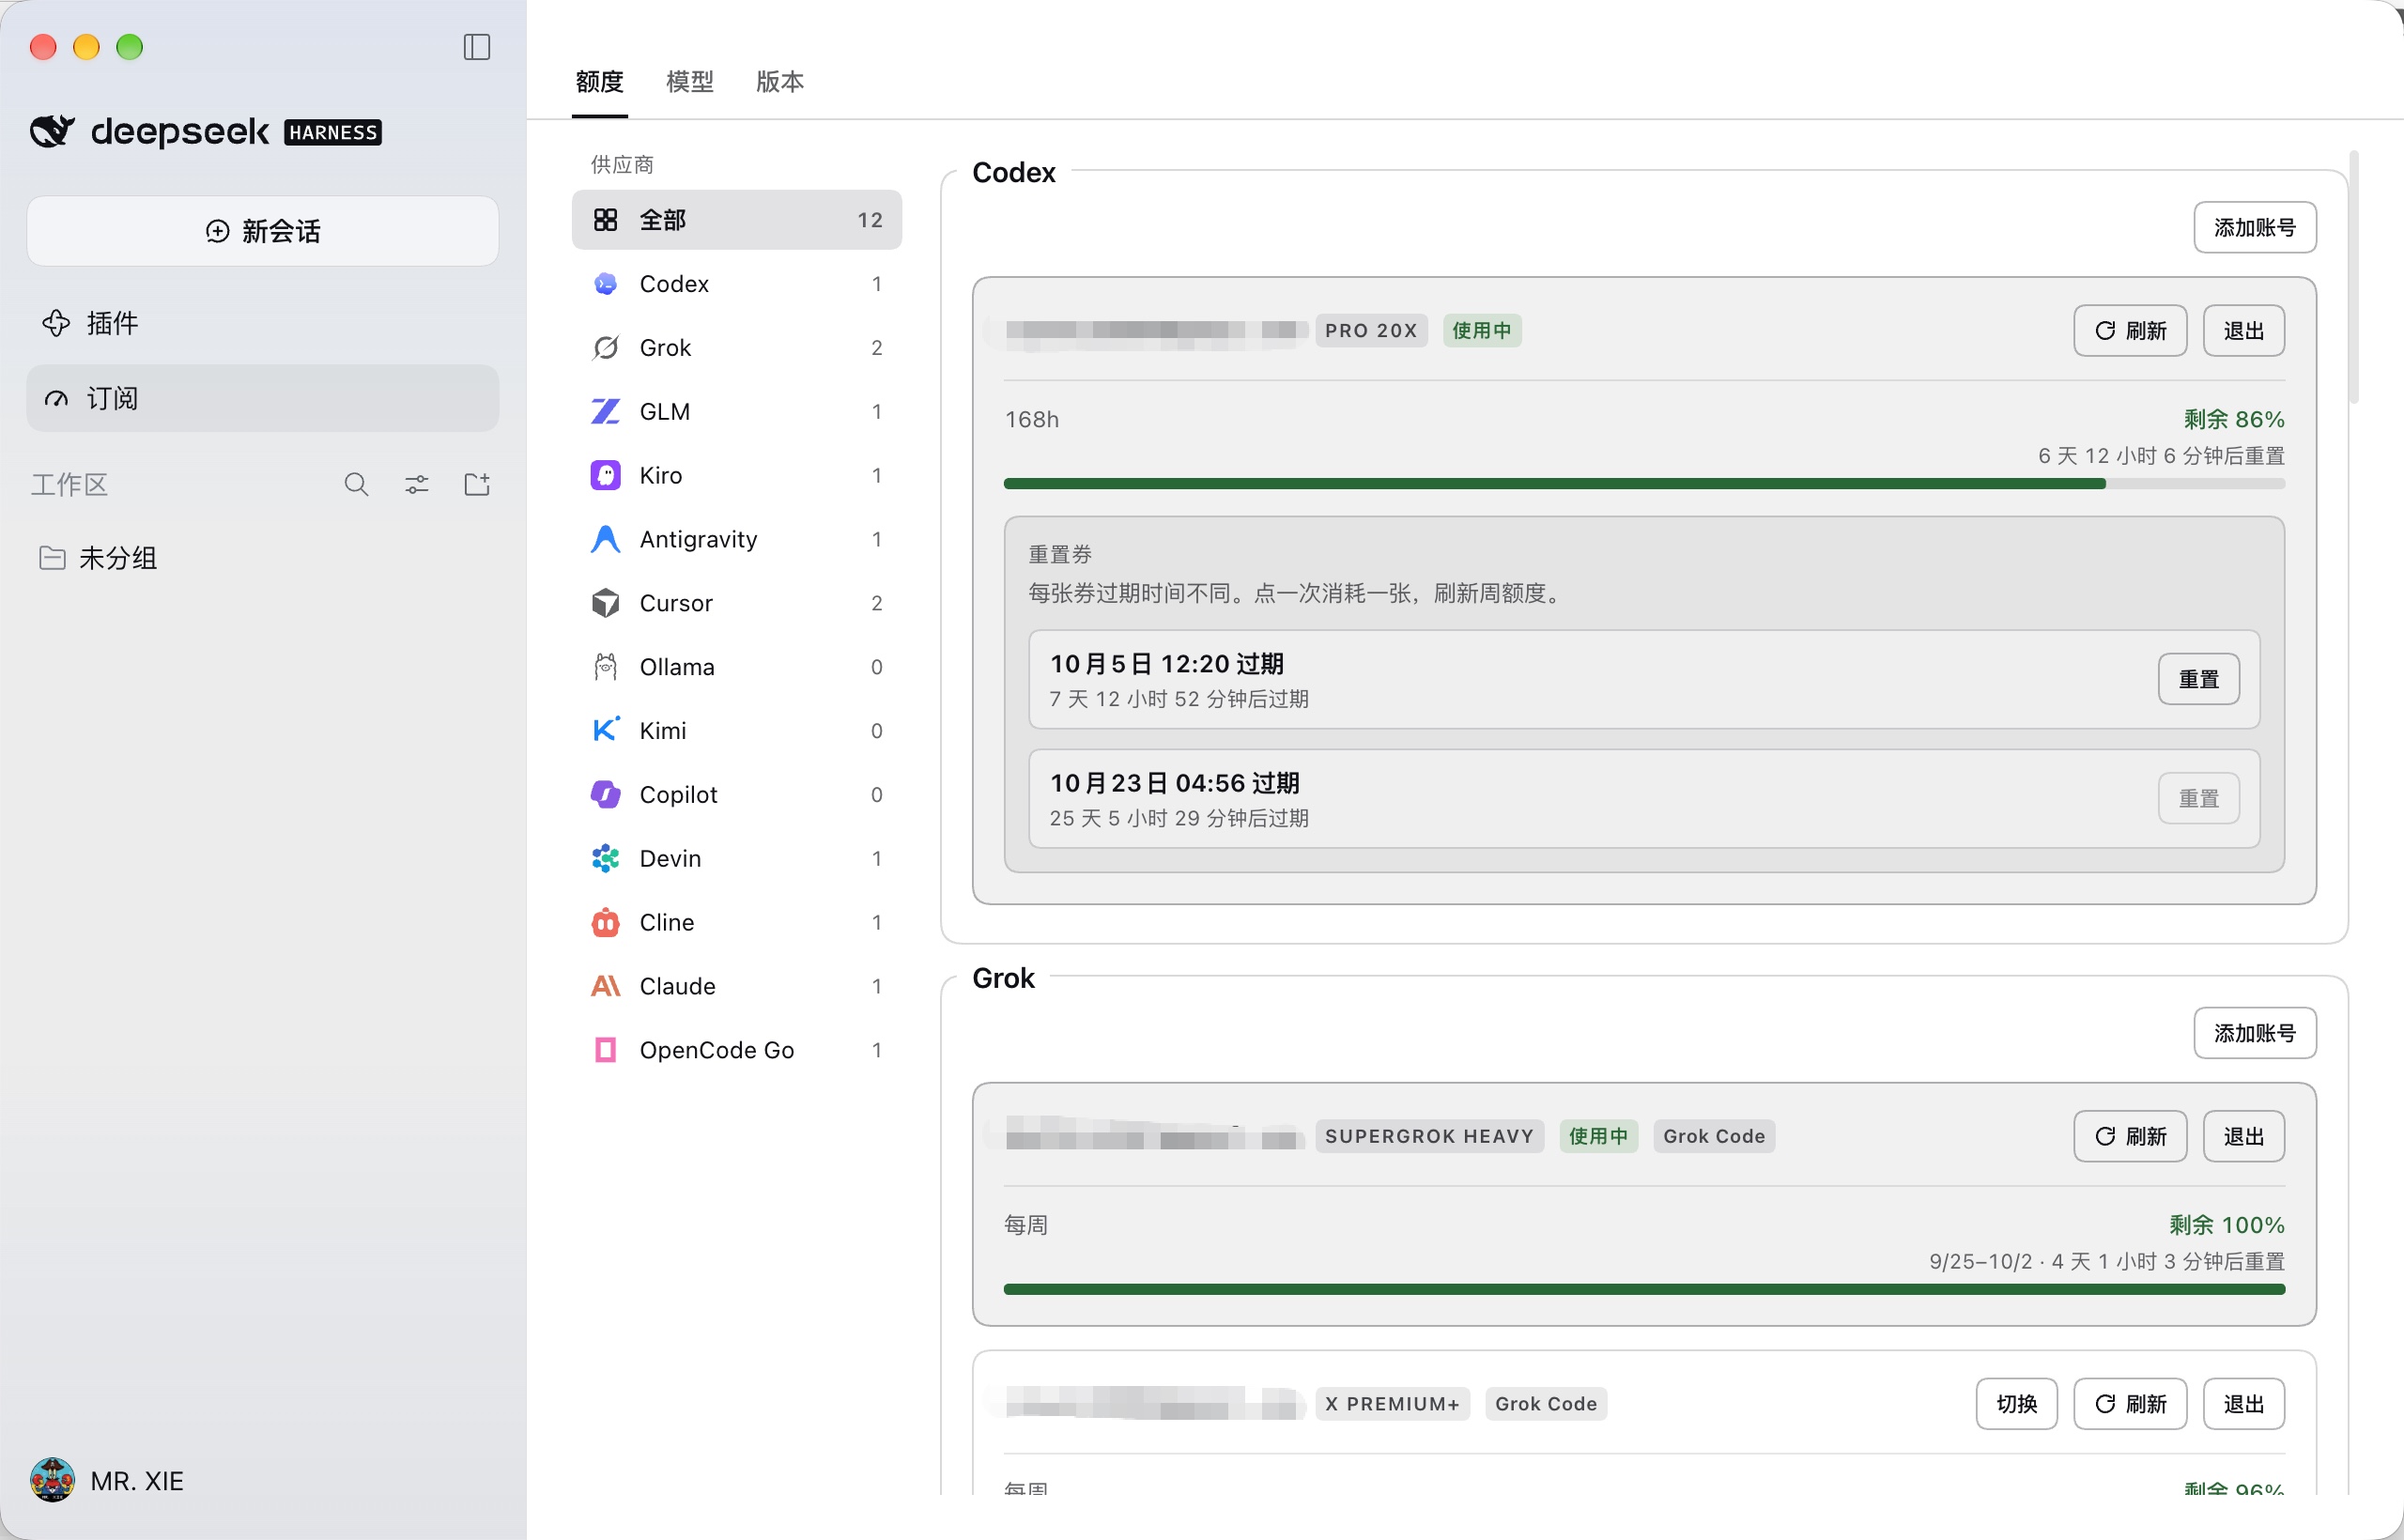This screenshot has width=2404, height=1540.
Task: Select the Codex provider icon
Action: pos(605,284)
